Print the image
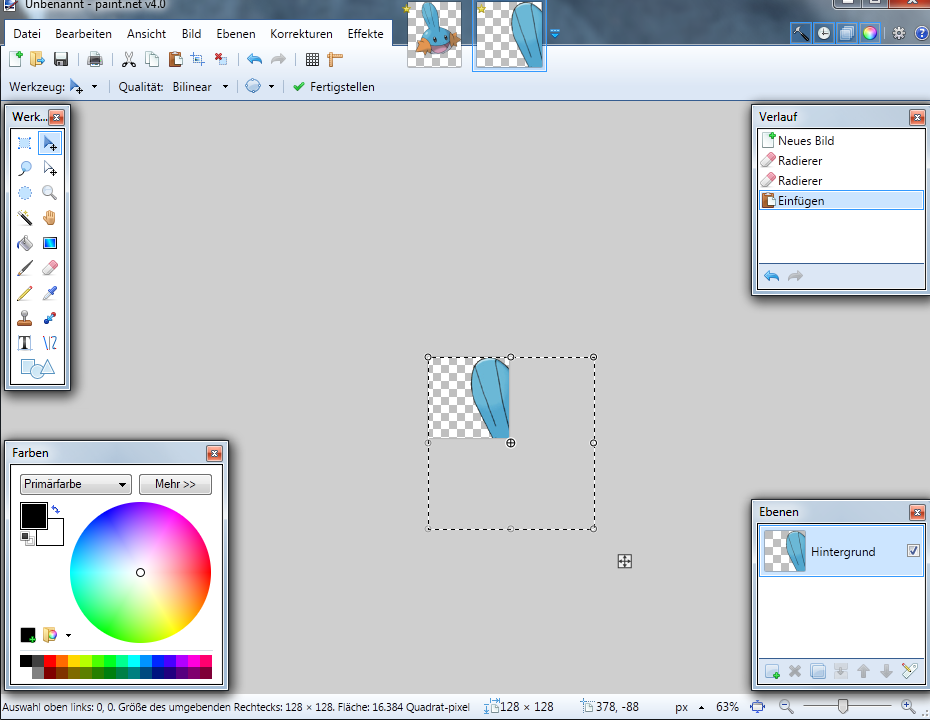Viewport: 930px width, 720px height. (95, 59)
